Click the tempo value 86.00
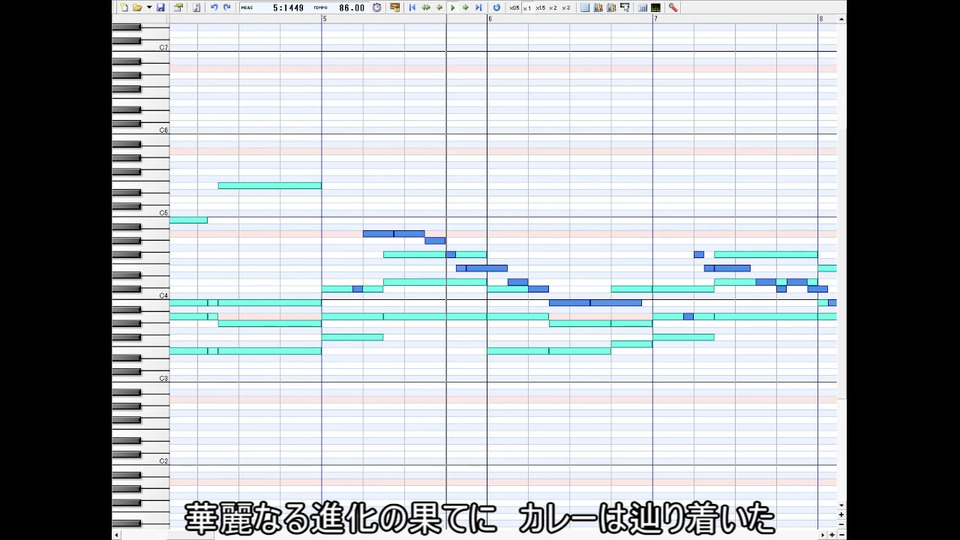Screen dimensions: 960x540 pyautogui.click(x=352, y=8)
